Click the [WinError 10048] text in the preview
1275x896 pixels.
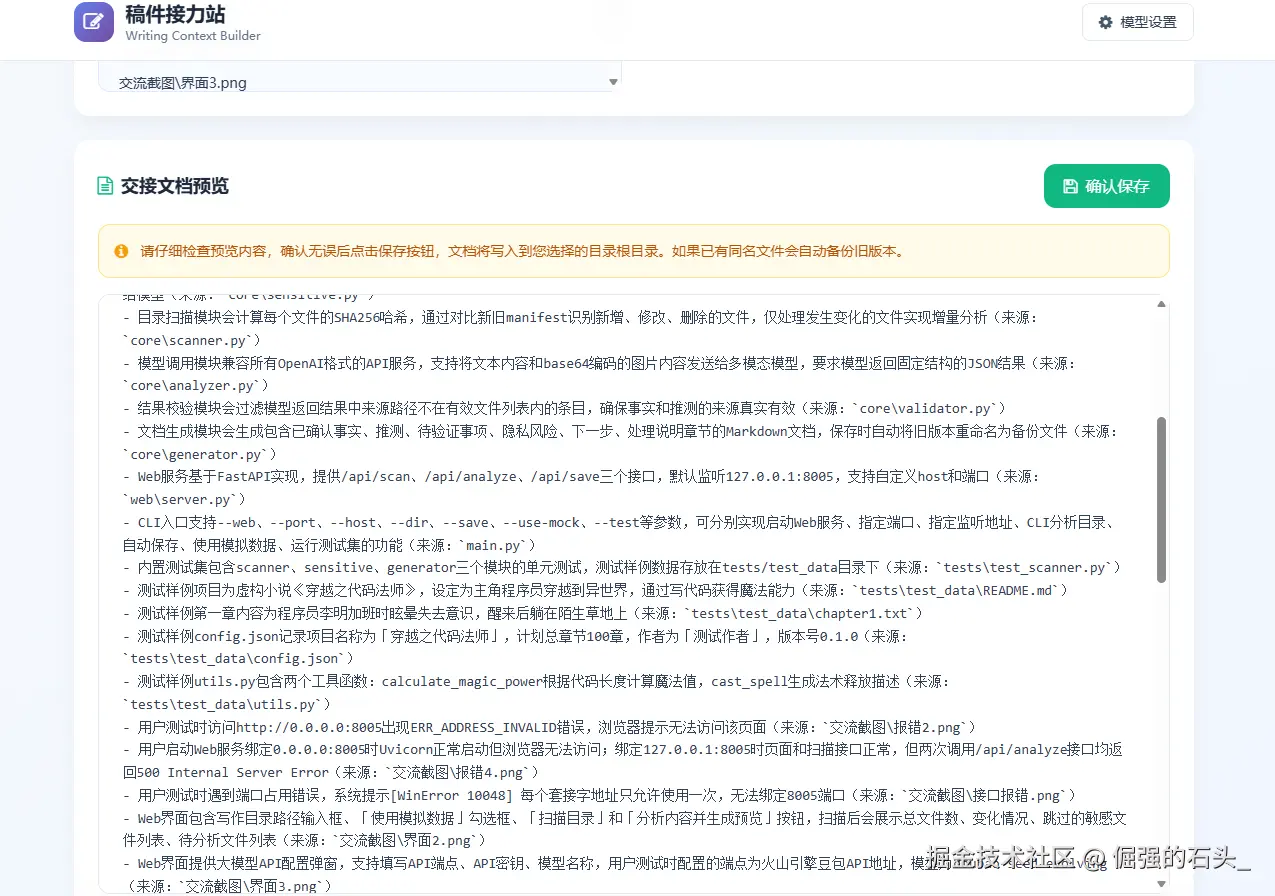tap(449, 796)
